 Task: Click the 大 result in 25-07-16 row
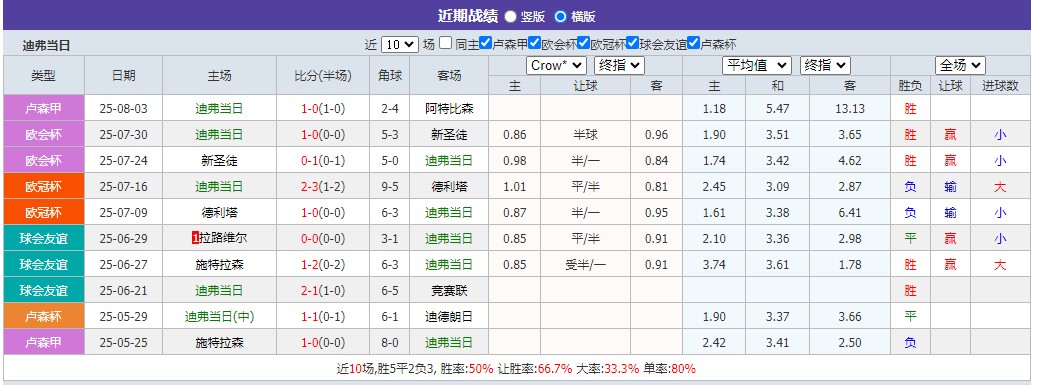tap(1000, 187)
